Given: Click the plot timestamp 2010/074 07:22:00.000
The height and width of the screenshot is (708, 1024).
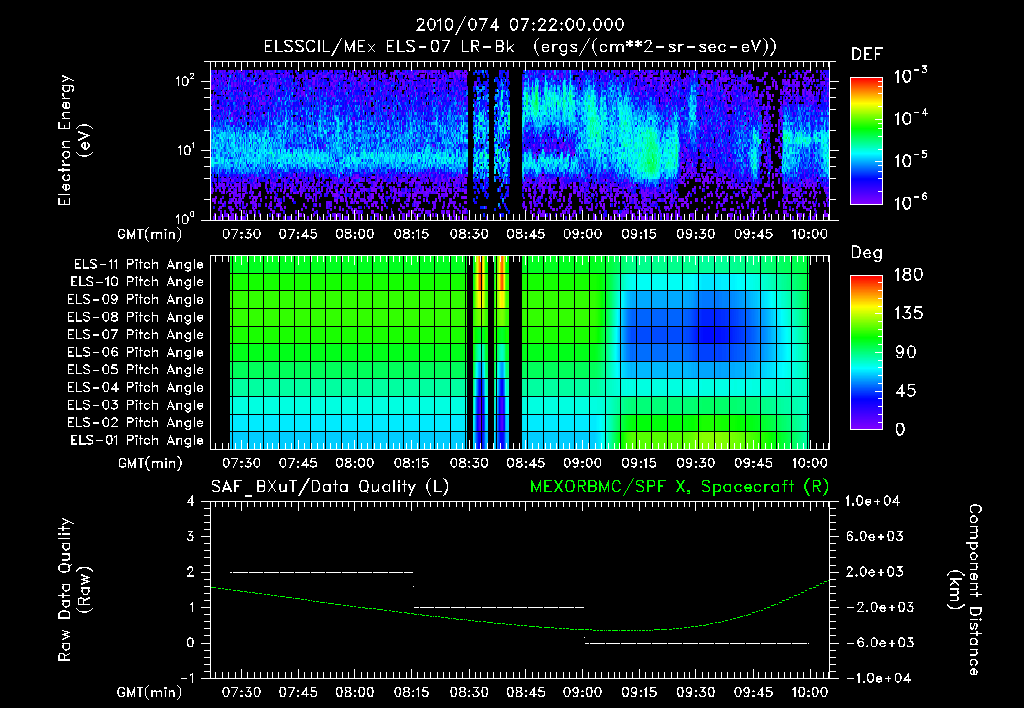Looking at the screenshot, I should click(x=520, y=25).
